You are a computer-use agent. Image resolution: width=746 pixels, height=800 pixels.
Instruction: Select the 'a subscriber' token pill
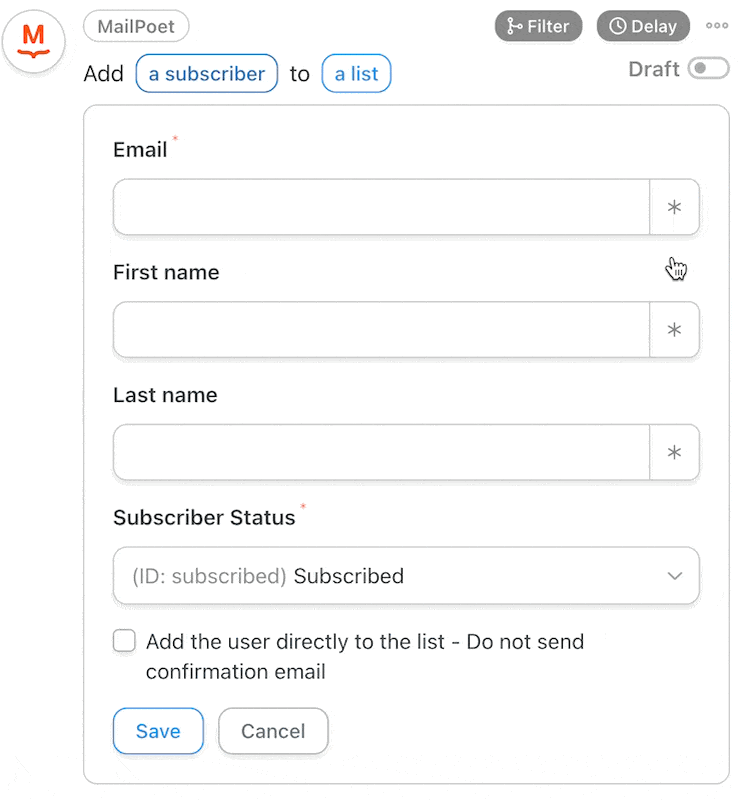pos(207,73)
